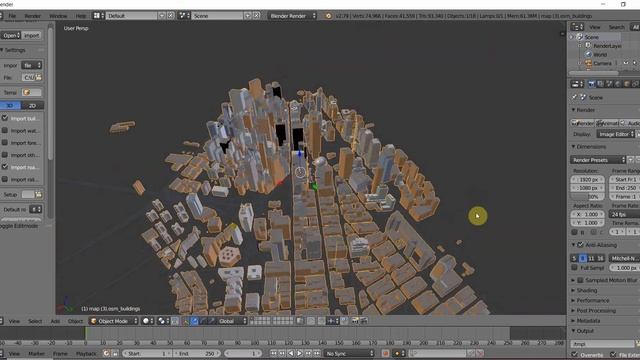Image resolution: width=640 pixels, height=360 pixels.
Task: Open the outliner View menu
Action: click(595, 27)
